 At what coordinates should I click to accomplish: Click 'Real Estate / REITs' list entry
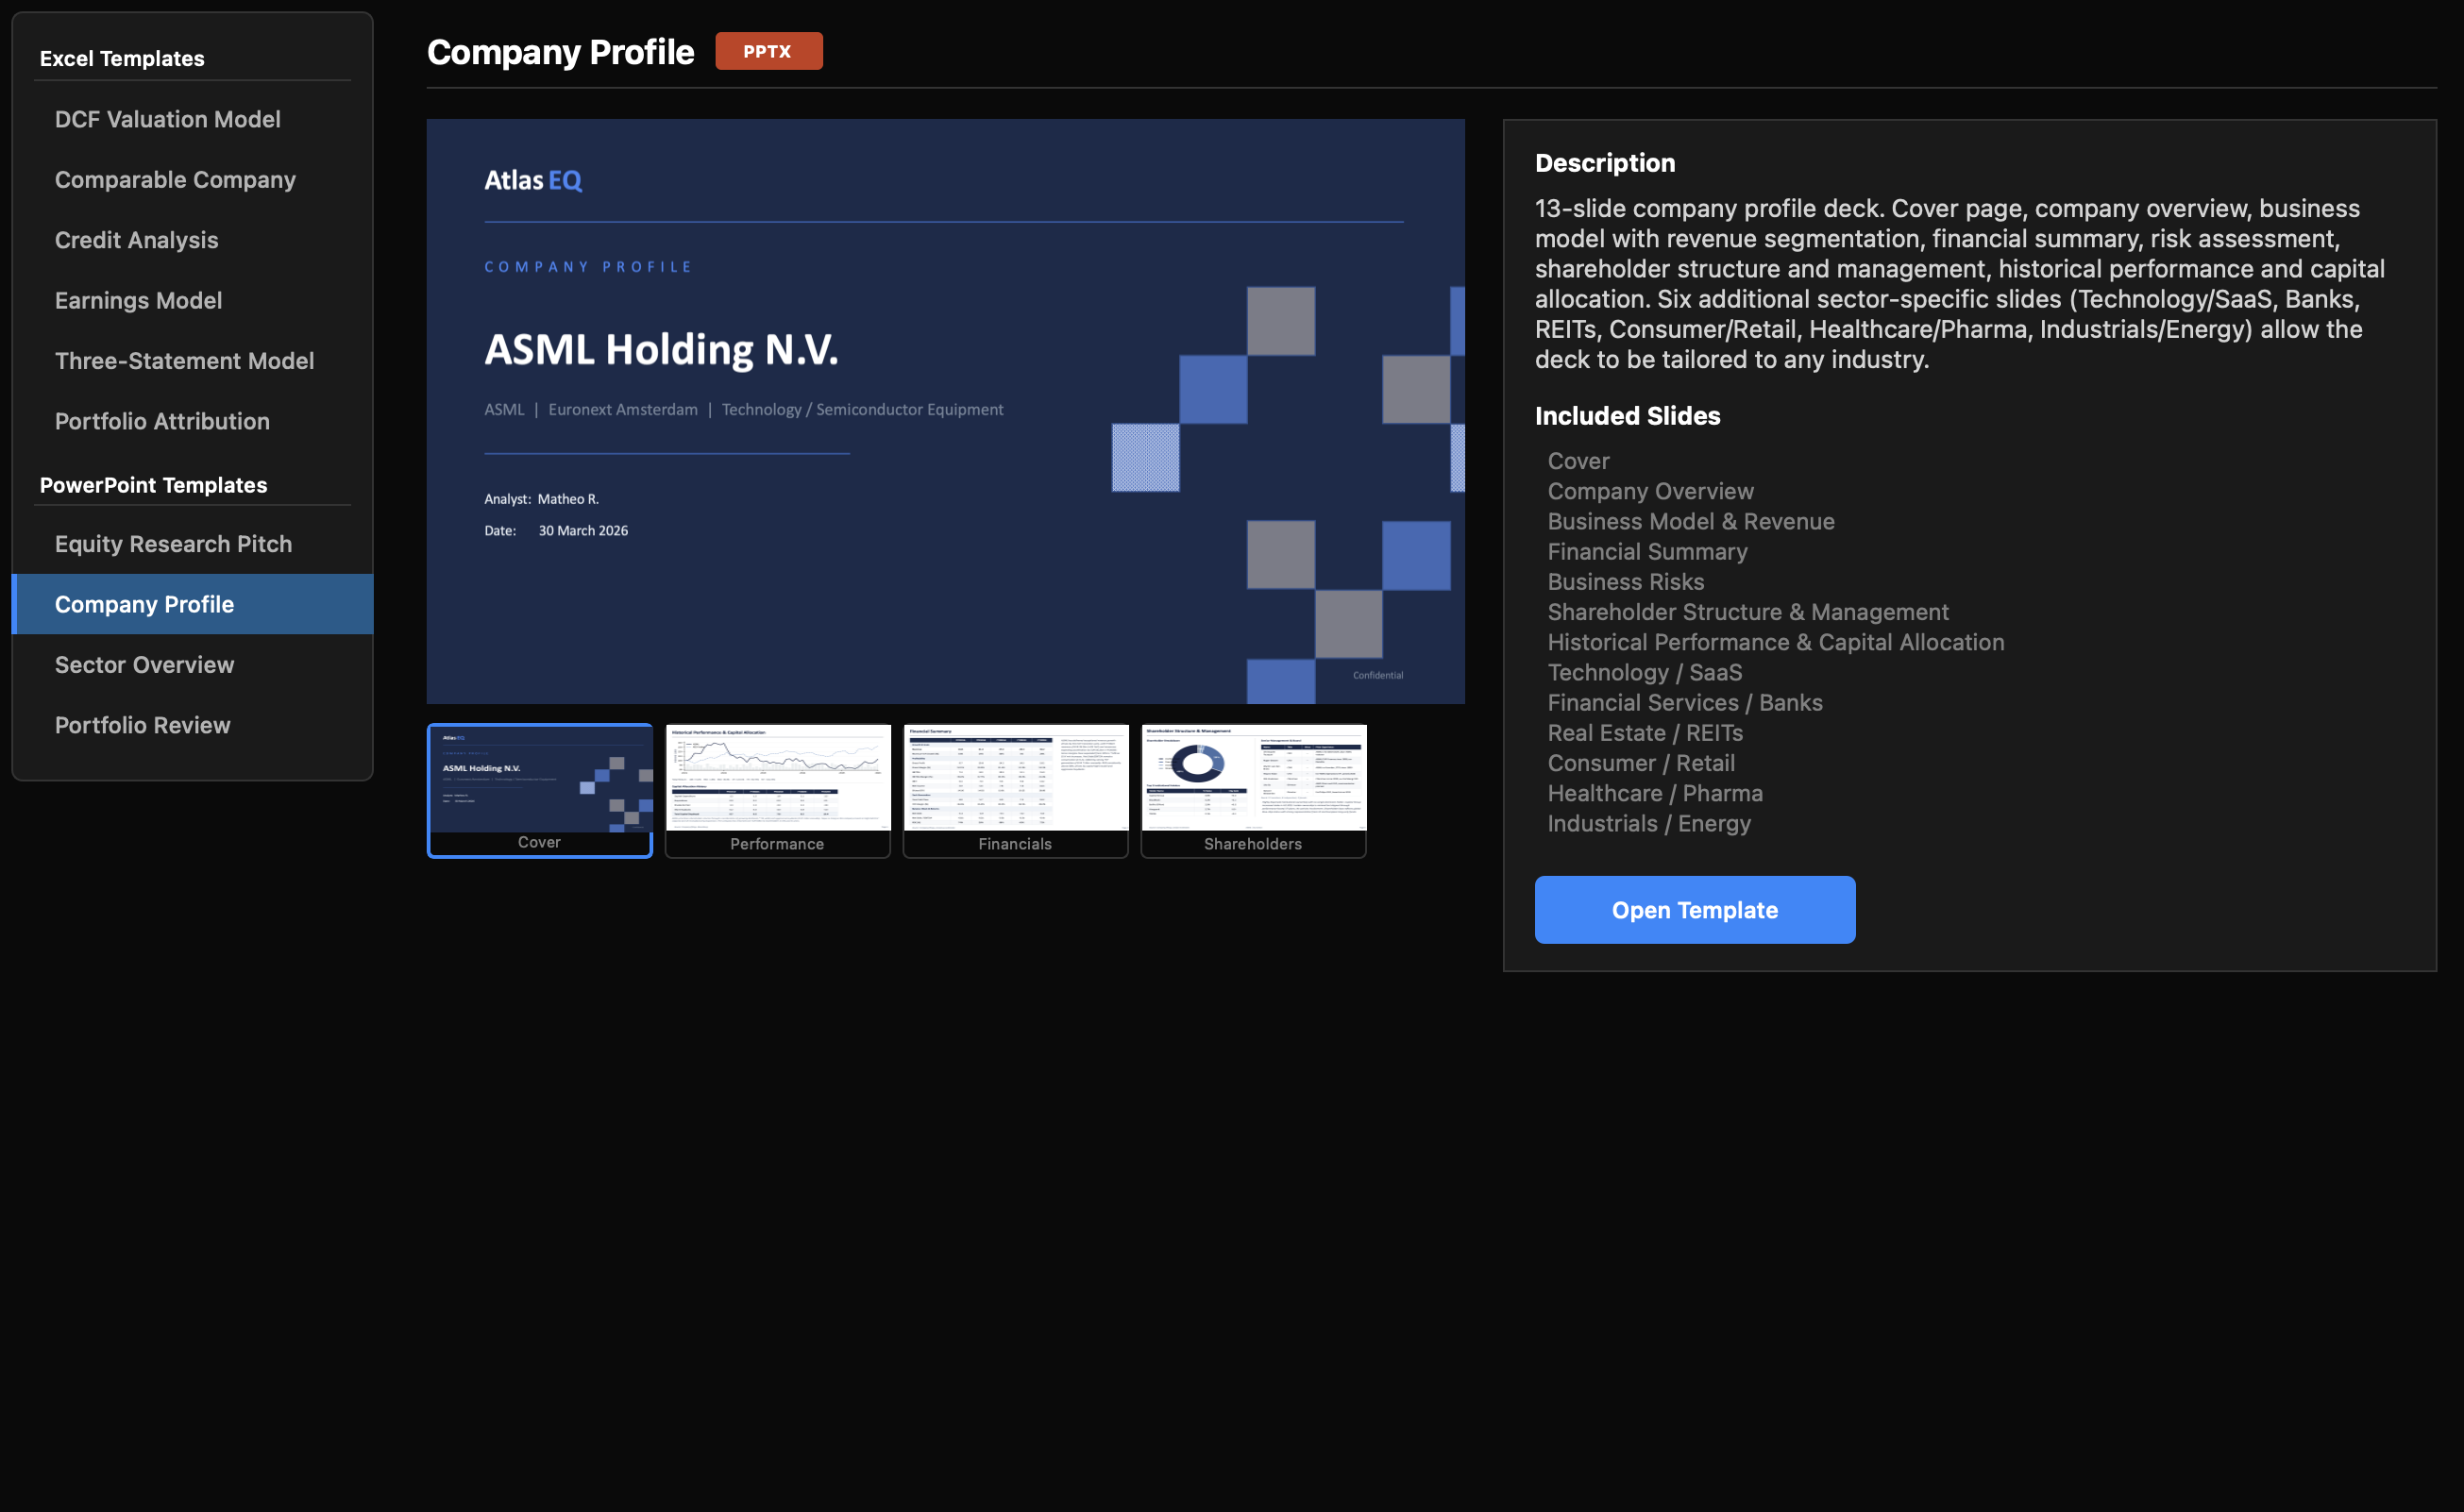pyautogui.click(x=1645, y=733)
